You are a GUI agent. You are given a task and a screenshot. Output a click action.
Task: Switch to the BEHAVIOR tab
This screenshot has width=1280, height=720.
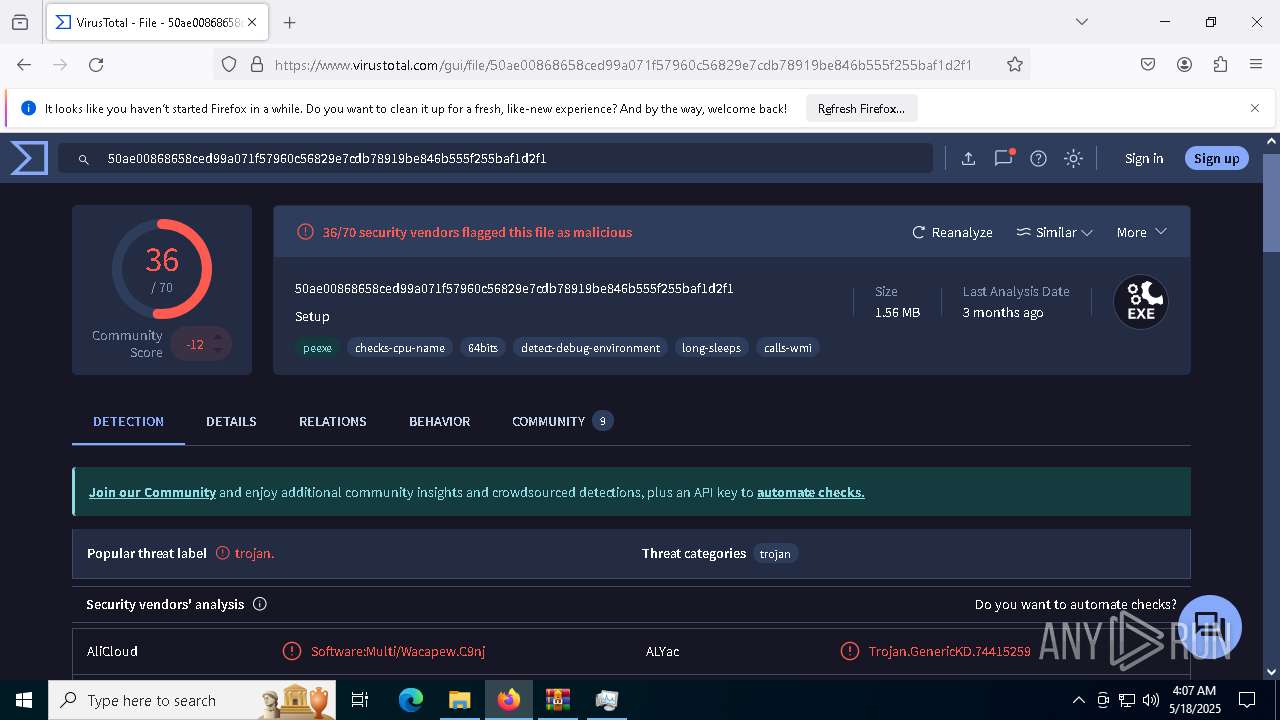click(439, 421)
